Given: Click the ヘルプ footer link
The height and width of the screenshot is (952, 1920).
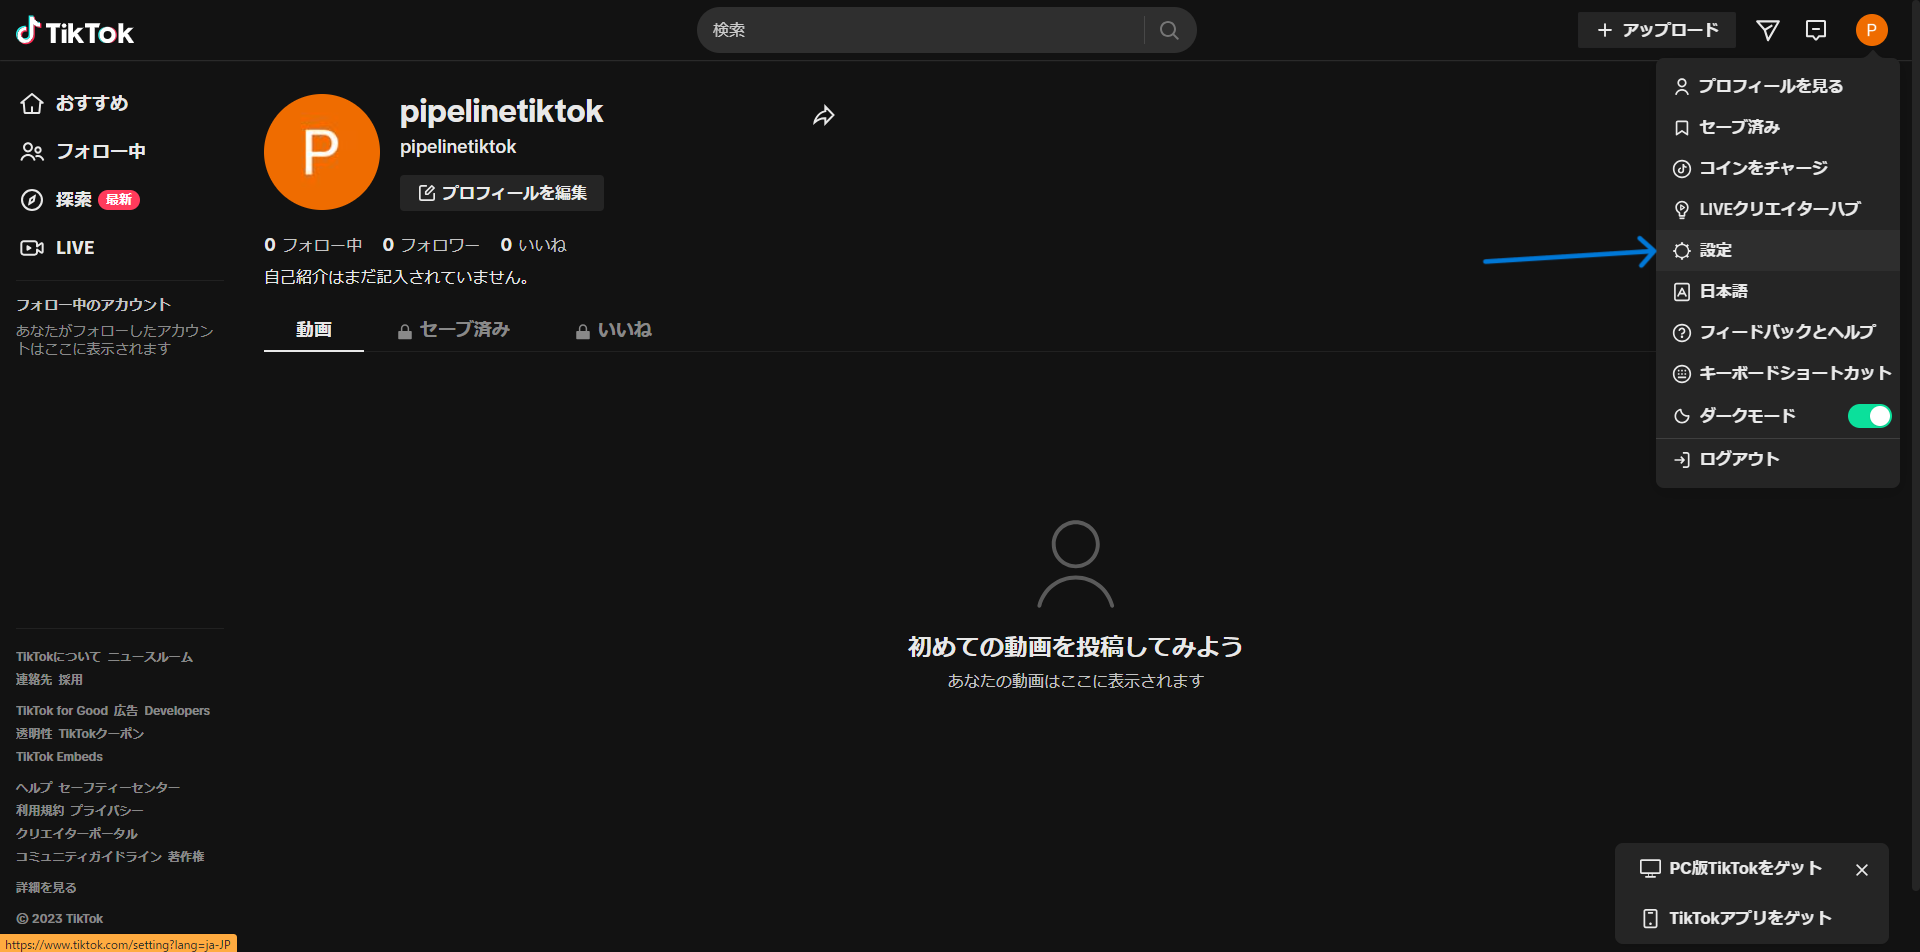Looking at the screenshot, I should [x=34, y=788].
